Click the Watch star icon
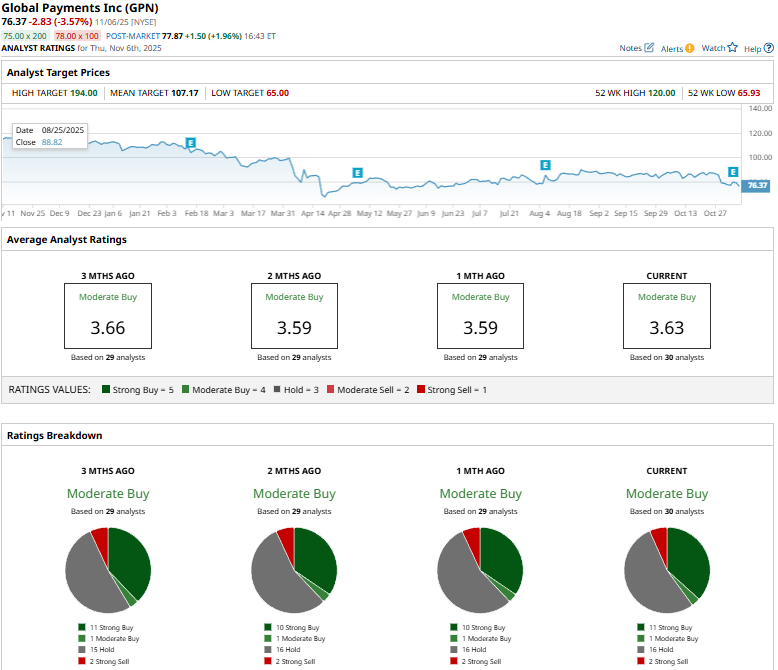Viewport: 778px width, 670px height. 732,47
